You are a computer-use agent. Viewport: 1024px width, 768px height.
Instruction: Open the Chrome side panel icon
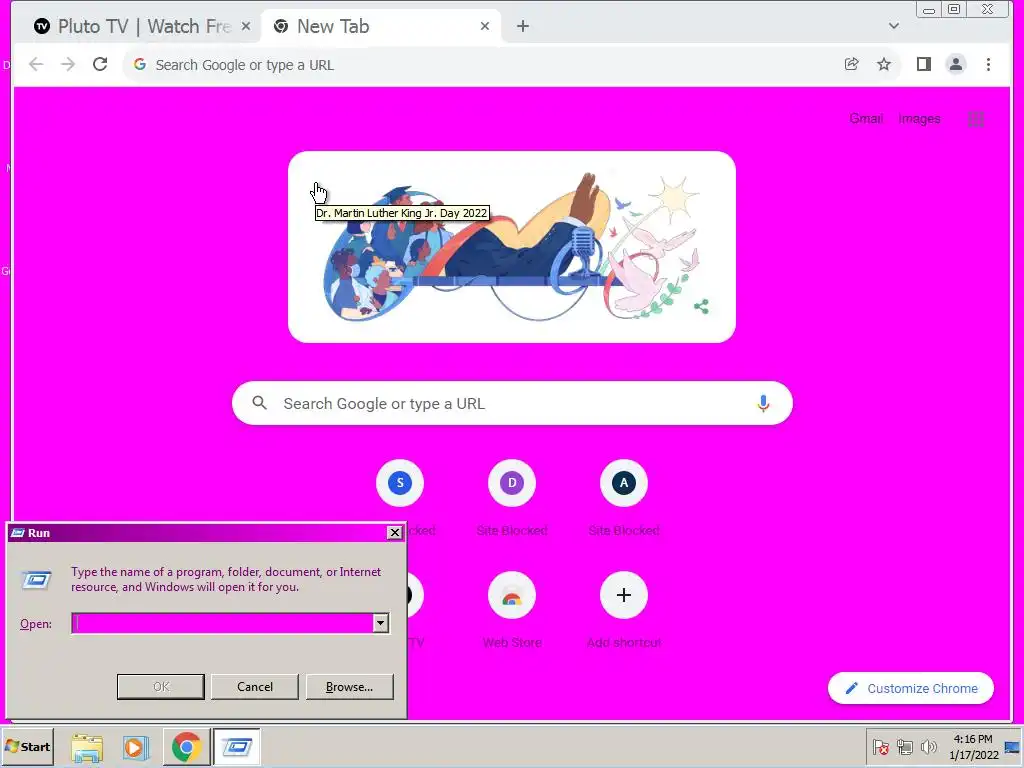click(923, 64)
